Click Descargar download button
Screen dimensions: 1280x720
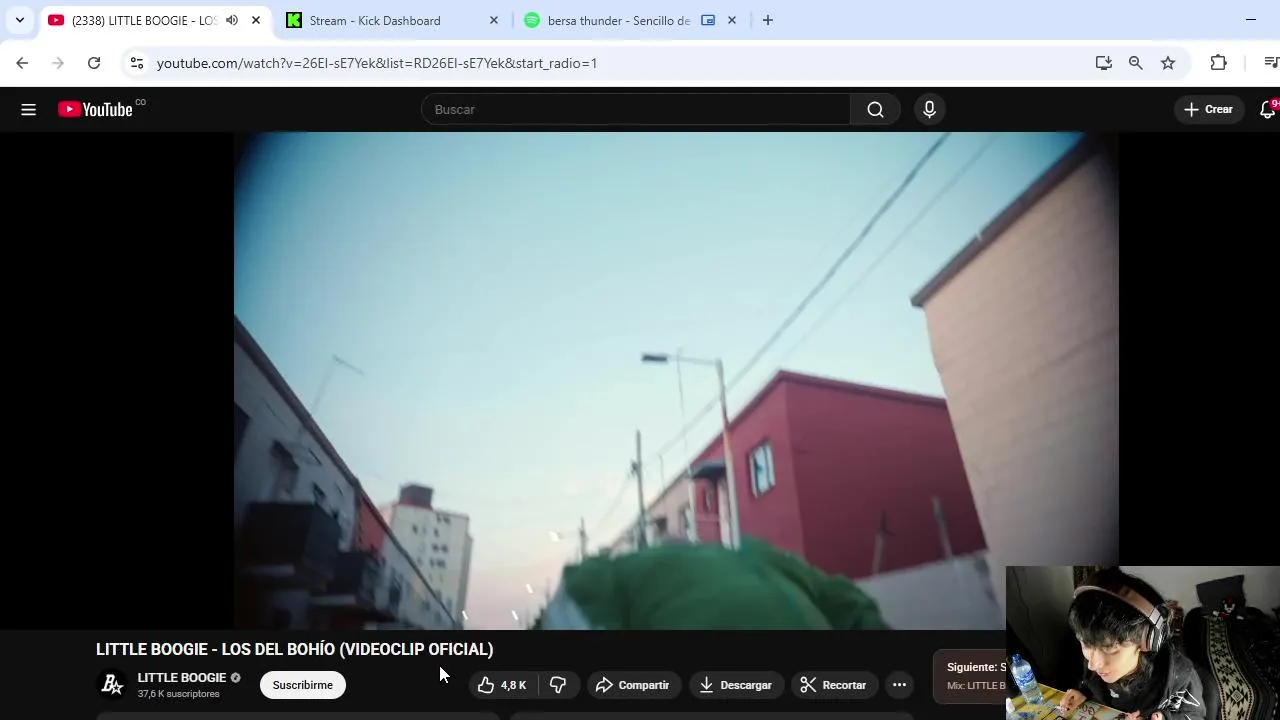tap(736, 685)
